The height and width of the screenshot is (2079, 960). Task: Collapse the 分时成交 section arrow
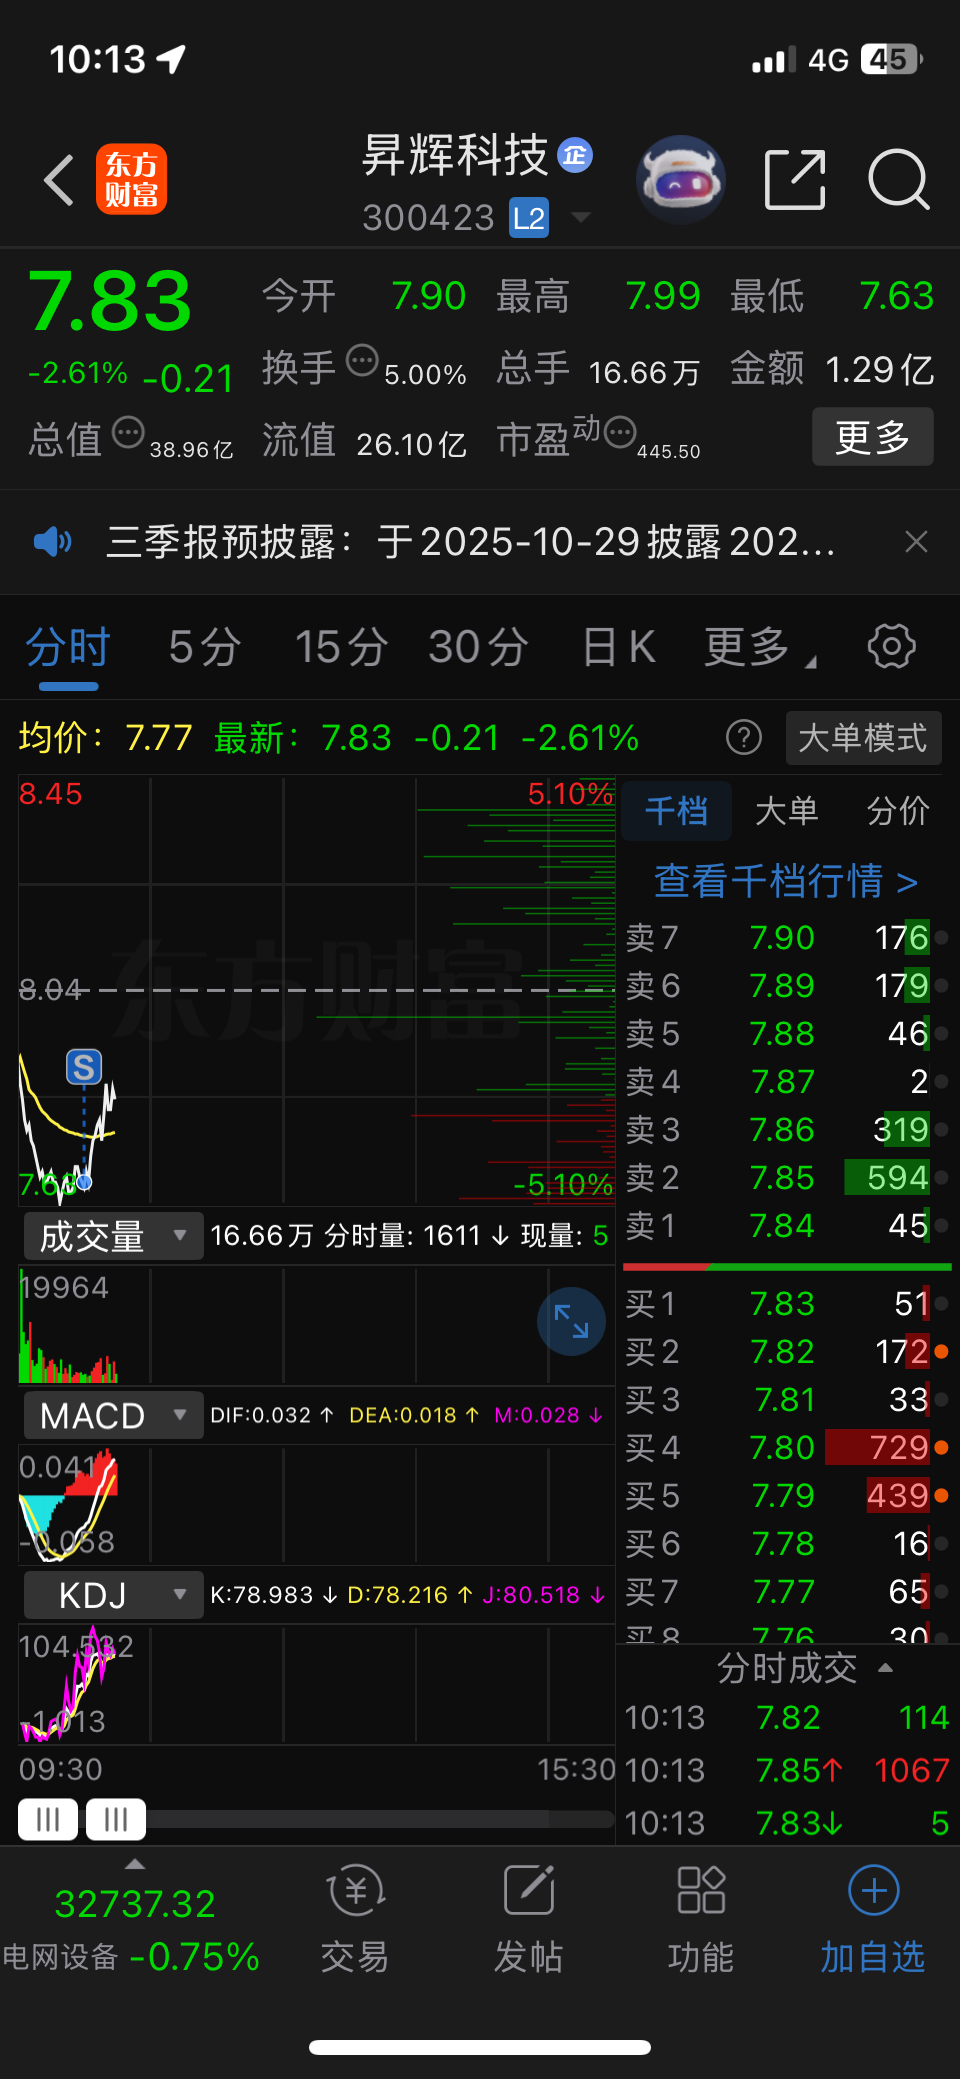tap(885, 1668)
